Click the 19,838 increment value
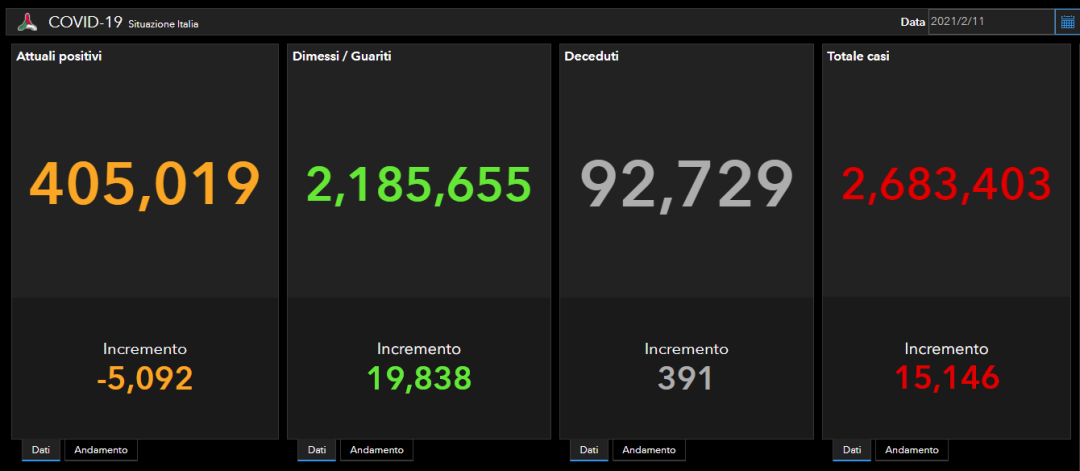 [419, 379]
